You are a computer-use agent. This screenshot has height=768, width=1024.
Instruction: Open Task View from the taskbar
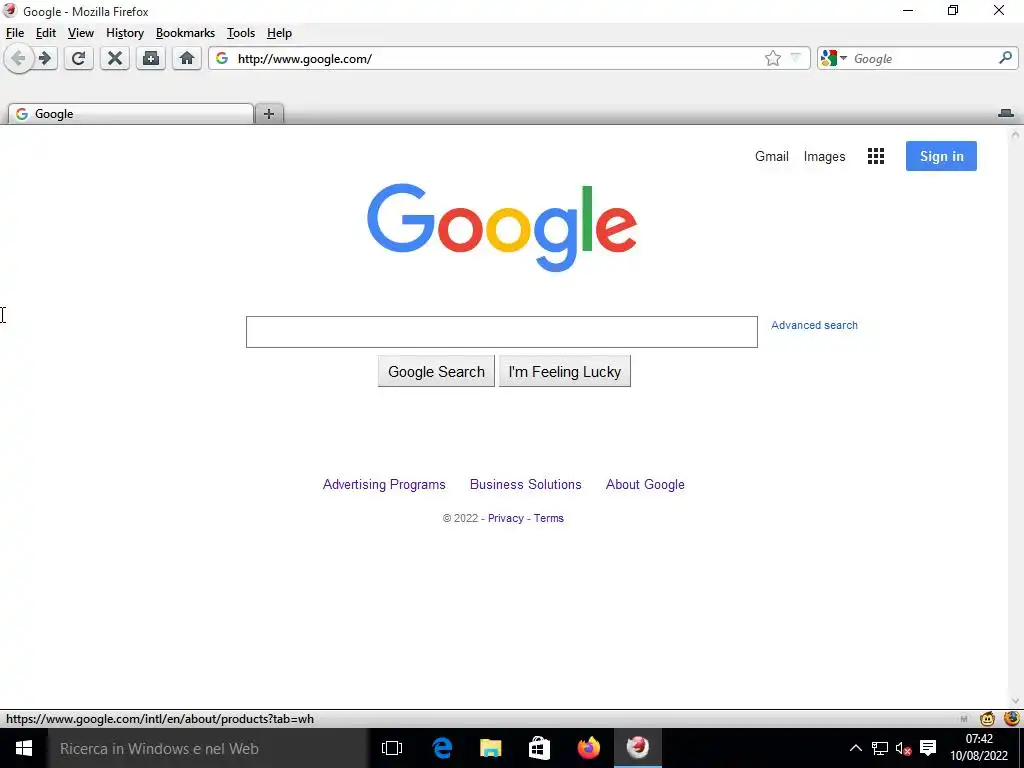coord(392,748)
